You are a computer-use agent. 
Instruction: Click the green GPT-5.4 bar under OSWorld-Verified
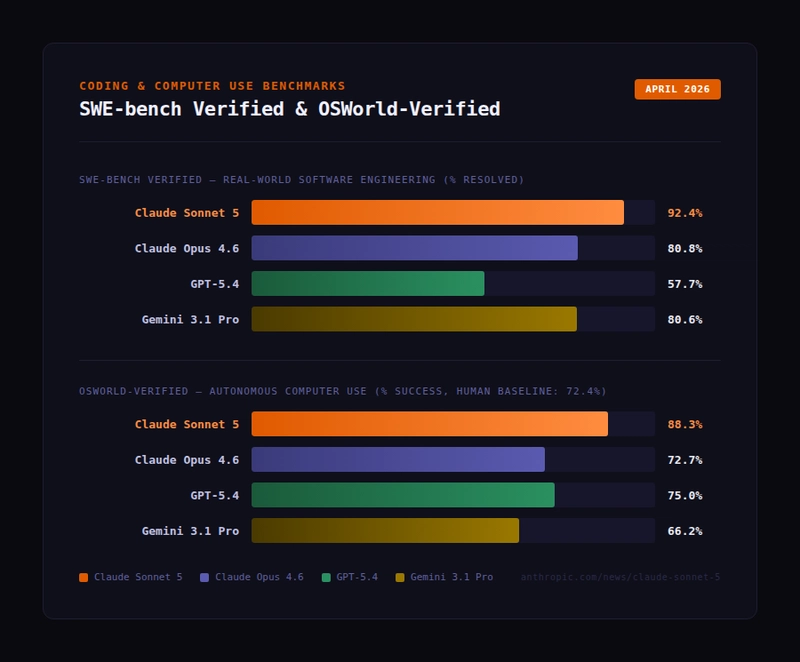403,495
